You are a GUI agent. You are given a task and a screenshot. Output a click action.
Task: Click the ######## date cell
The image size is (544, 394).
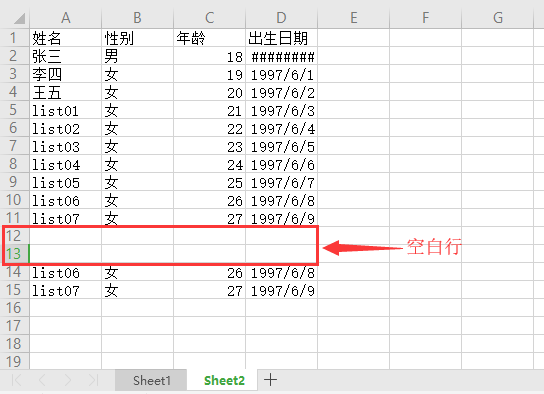coord(281,55)
